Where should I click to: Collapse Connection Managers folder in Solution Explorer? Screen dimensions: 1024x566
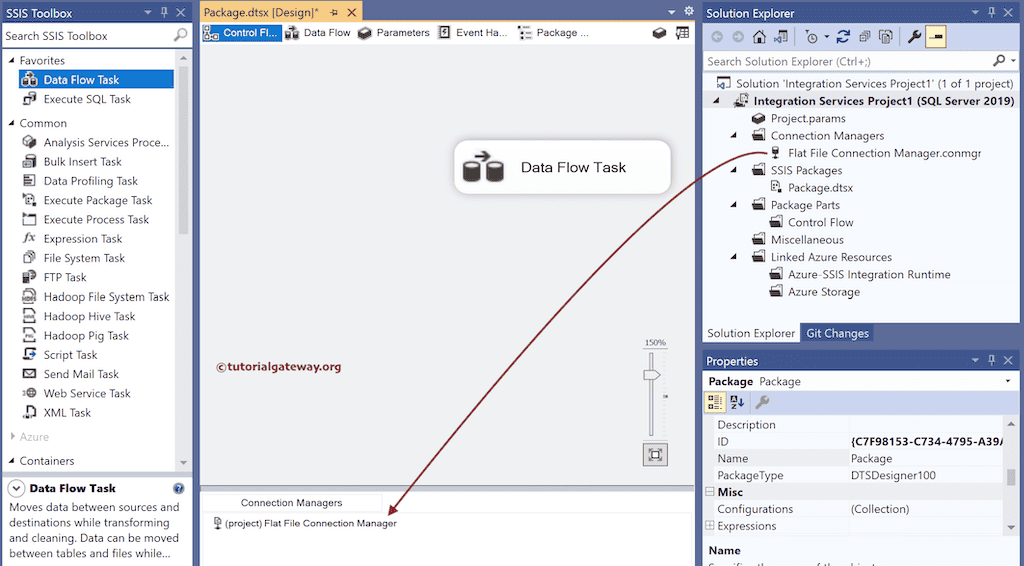click(733, 136)
